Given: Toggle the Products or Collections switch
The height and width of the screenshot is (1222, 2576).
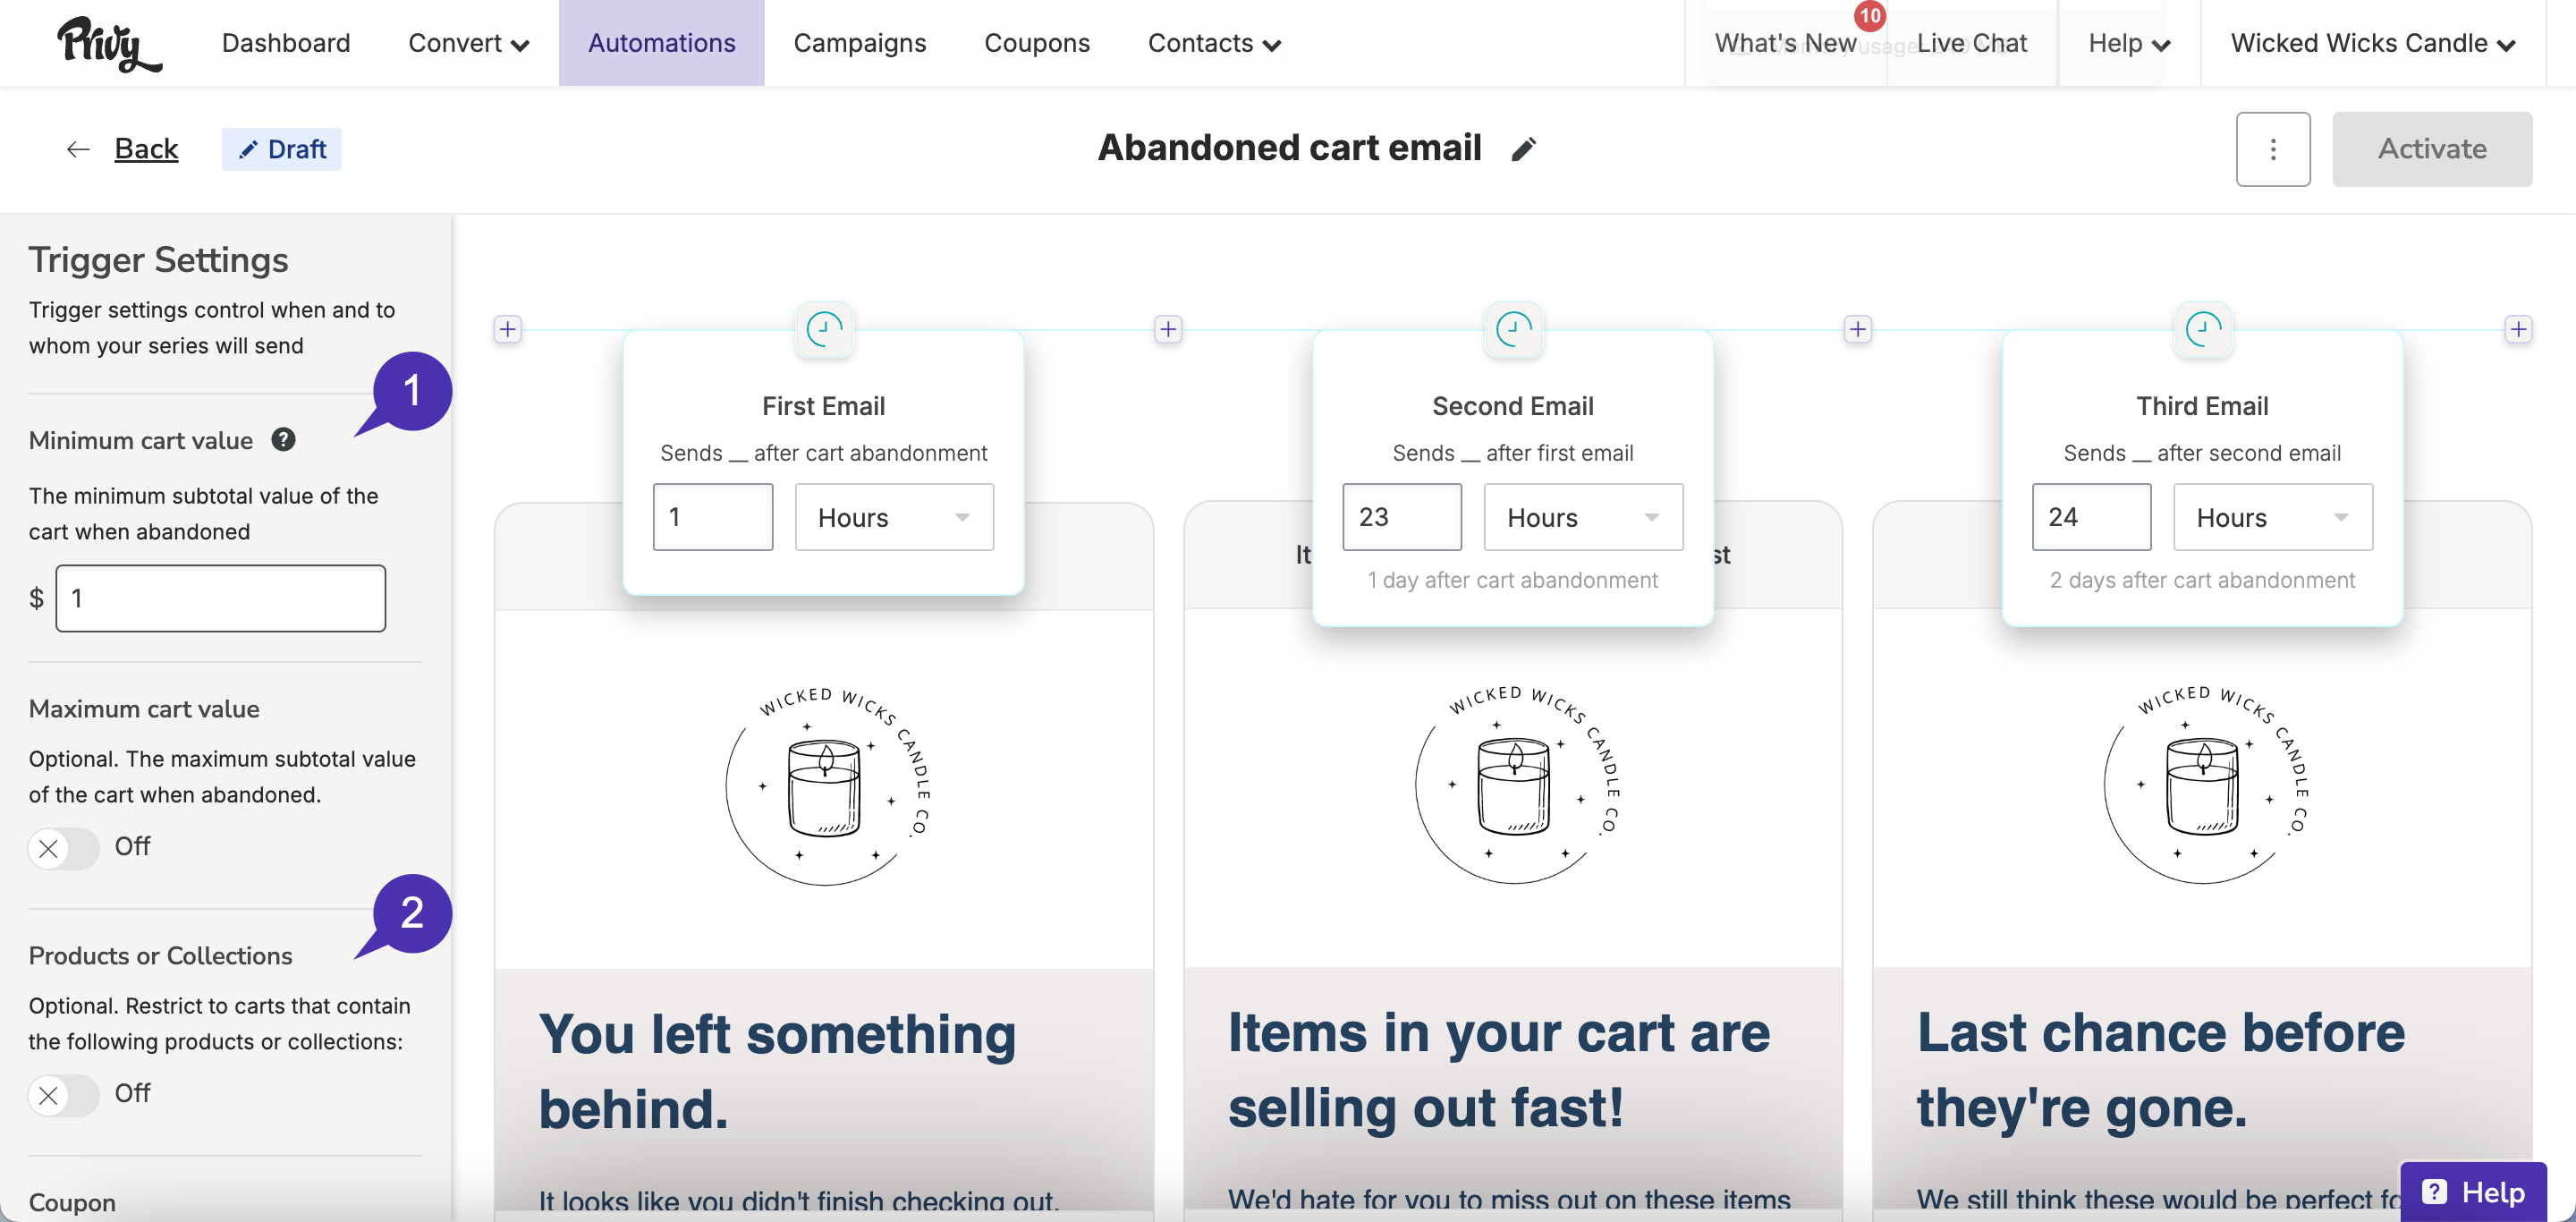Looking at the screenshot, I should (64, 1095).
